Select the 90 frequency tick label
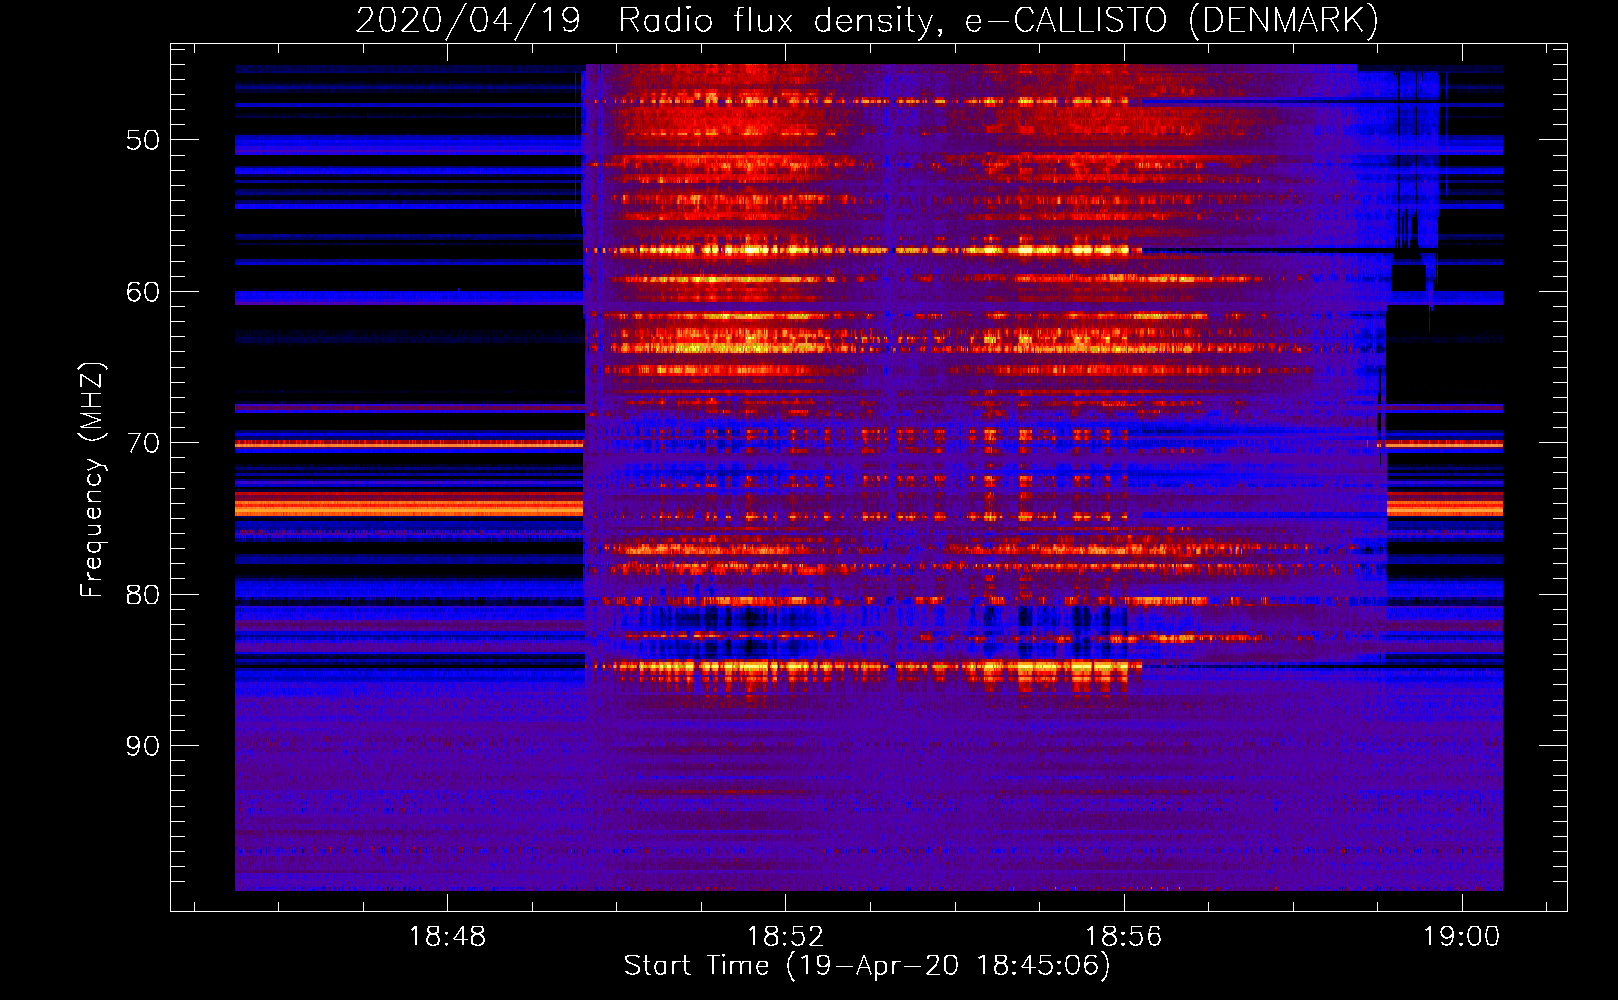This screenshot has width=1618, height=1000. (x=143, y=746)
